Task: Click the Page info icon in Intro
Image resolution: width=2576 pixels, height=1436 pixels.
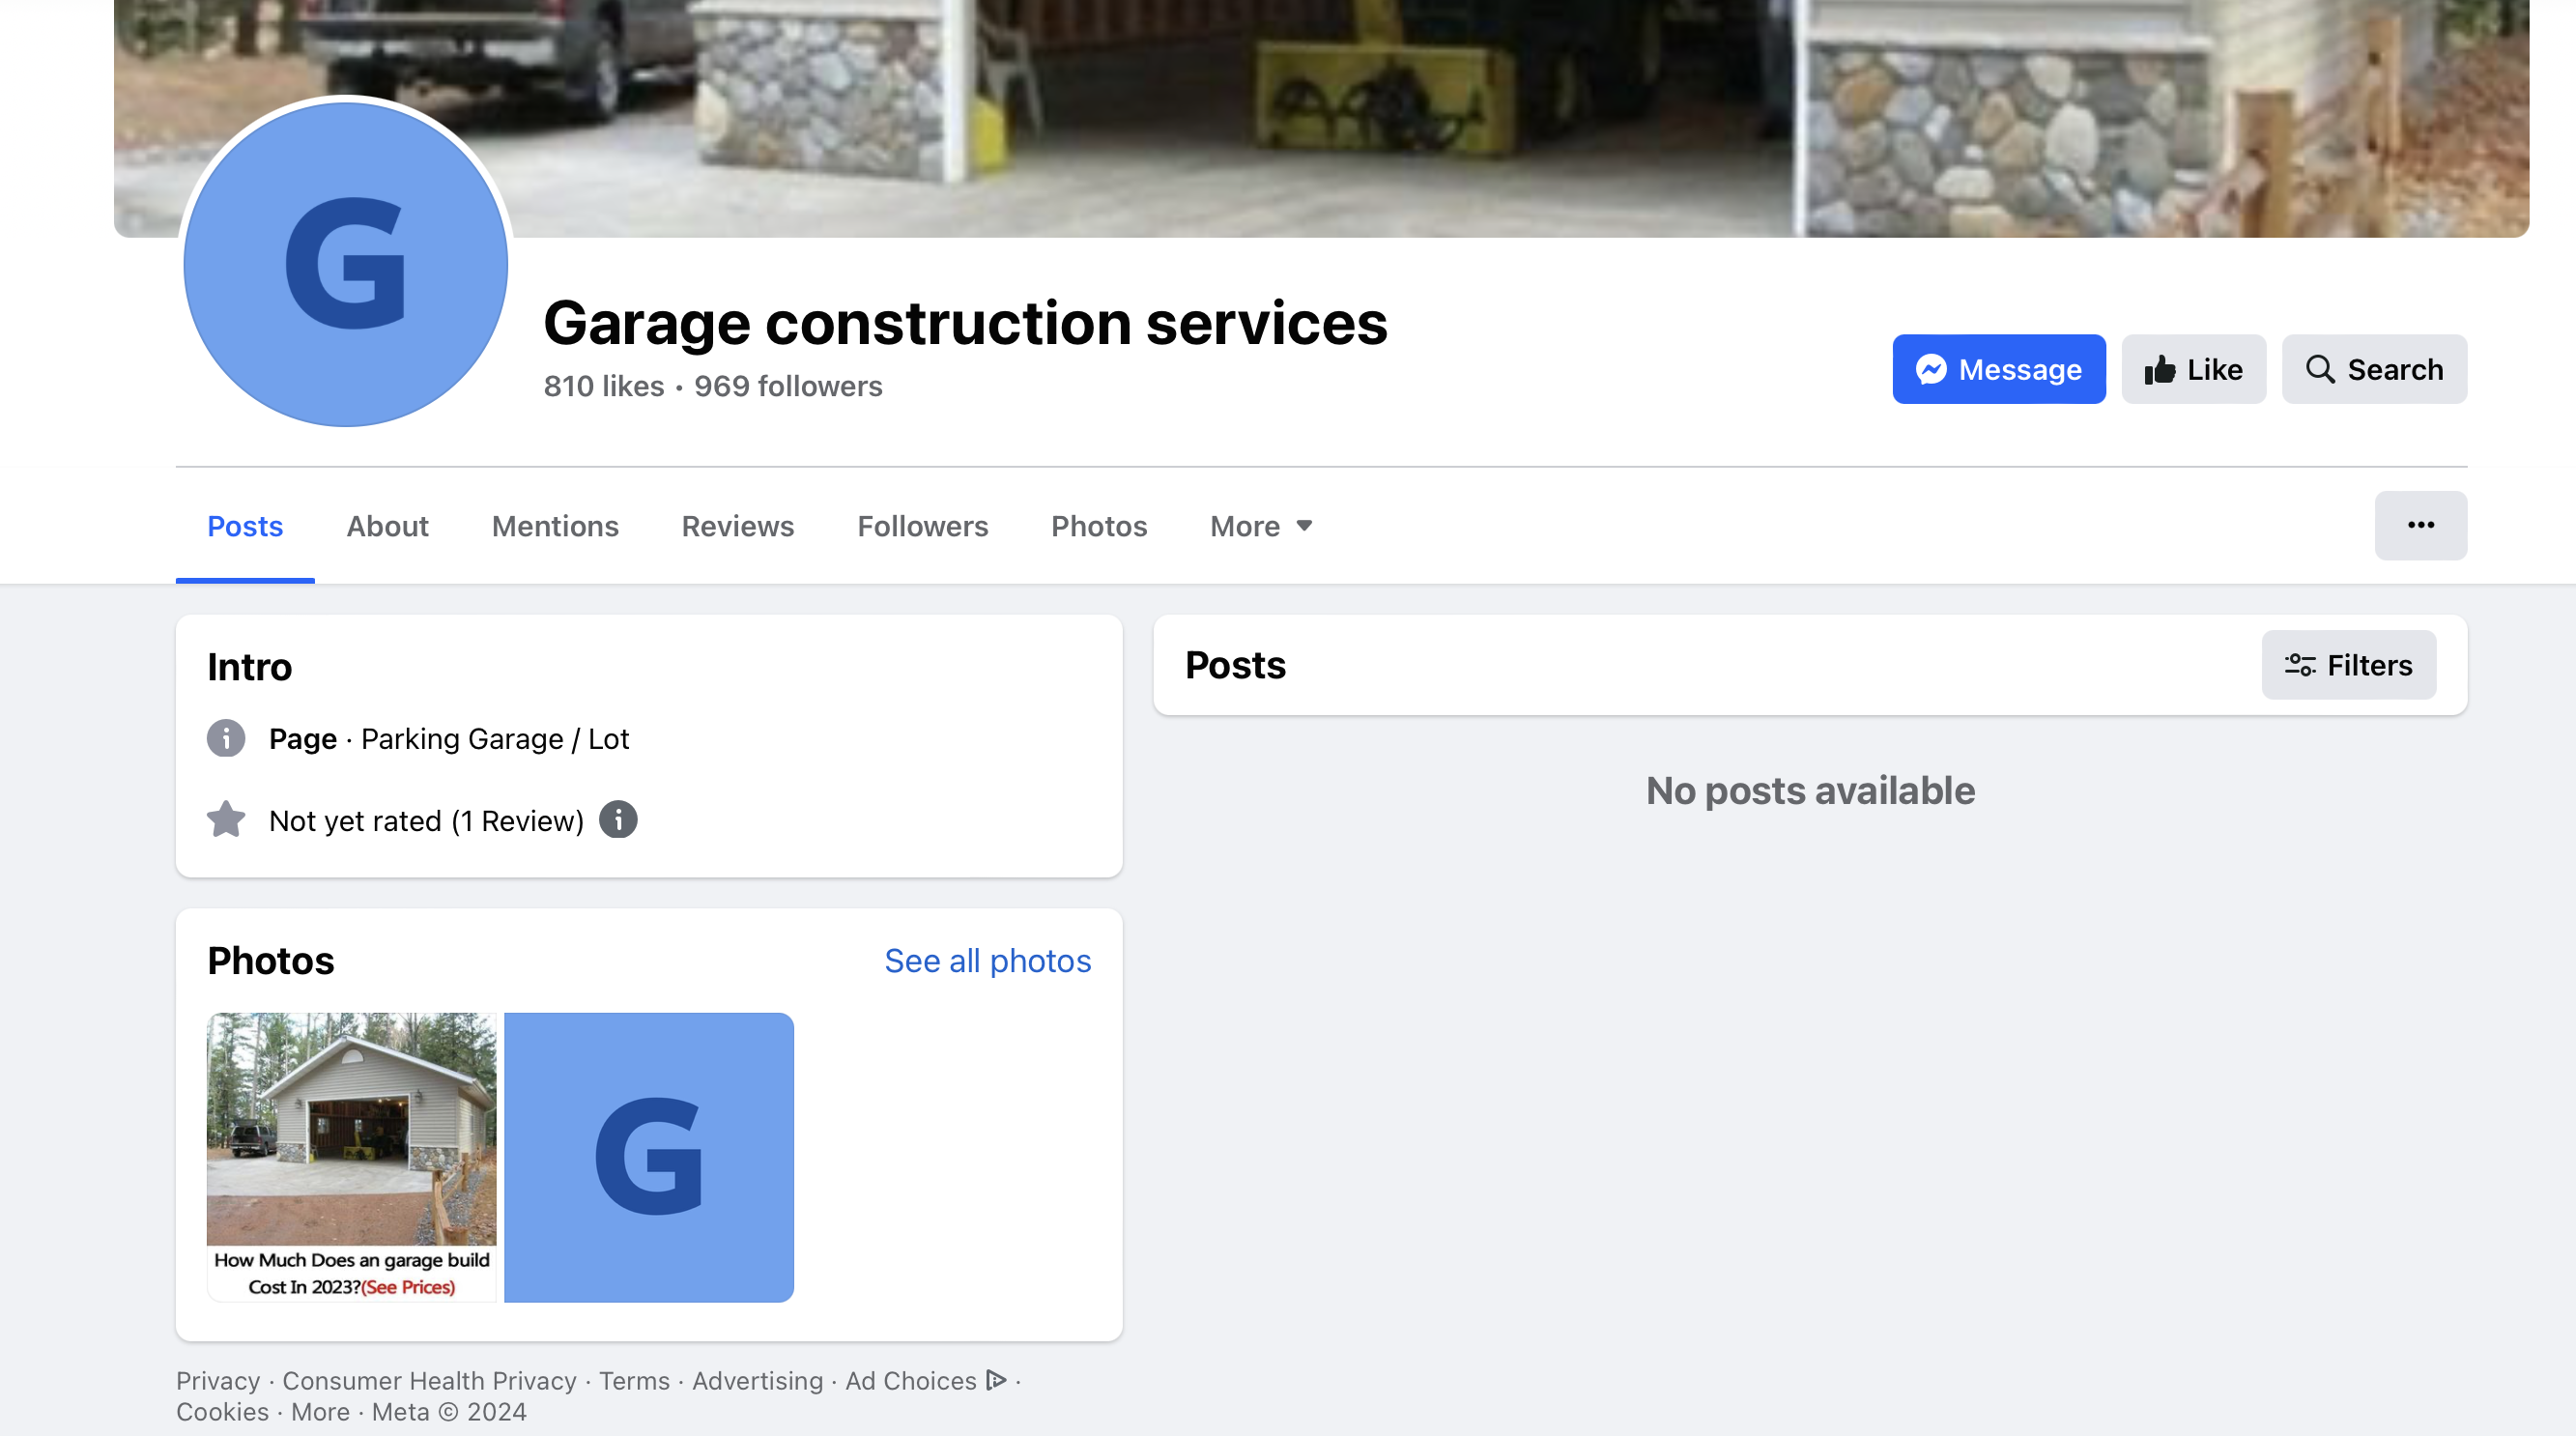Action: (226, 739)
